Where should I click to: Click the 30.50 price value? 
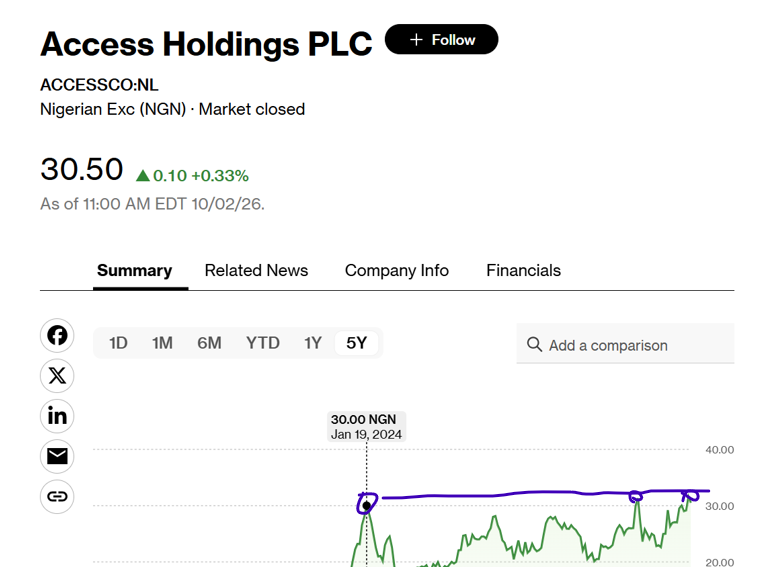[x=82, y=169]
